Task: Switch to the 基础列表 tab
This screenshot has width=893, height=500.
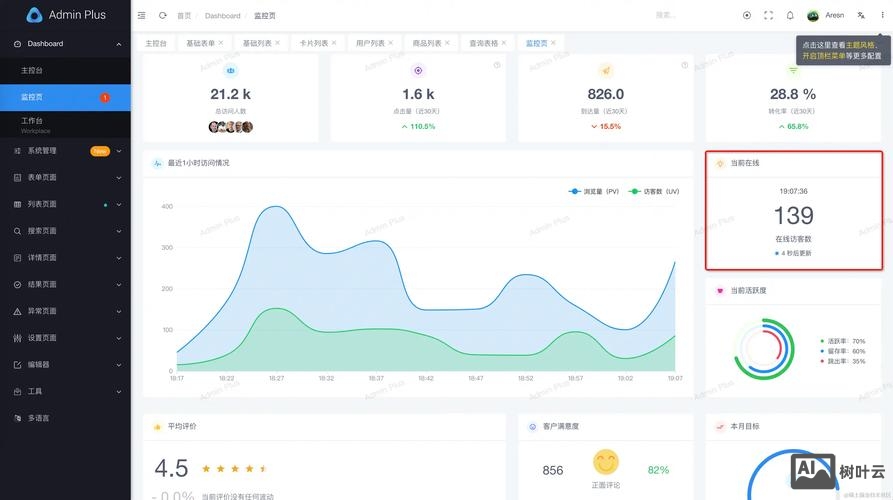Action: click(261, 43)
